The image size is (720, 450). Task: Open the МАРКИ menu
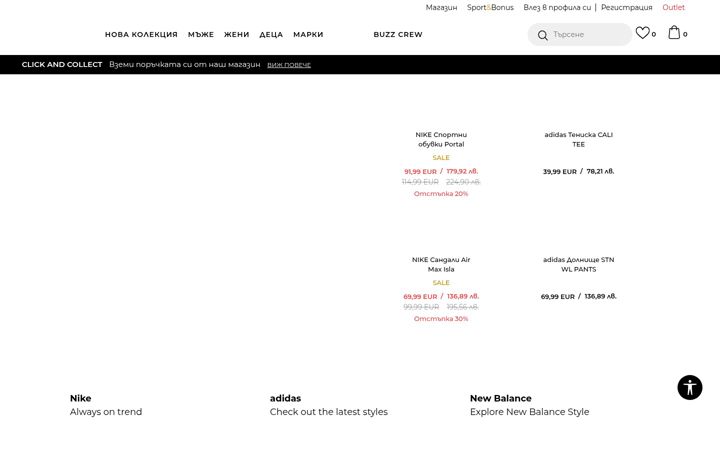308,34
